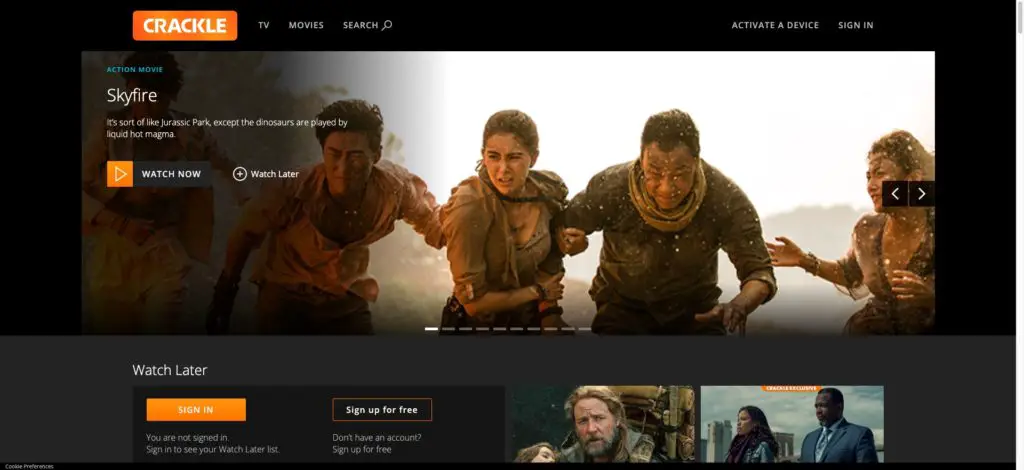Jump to the fifth carousel slide indicator
The image size is (1024, 470).
tap(500, 329)
